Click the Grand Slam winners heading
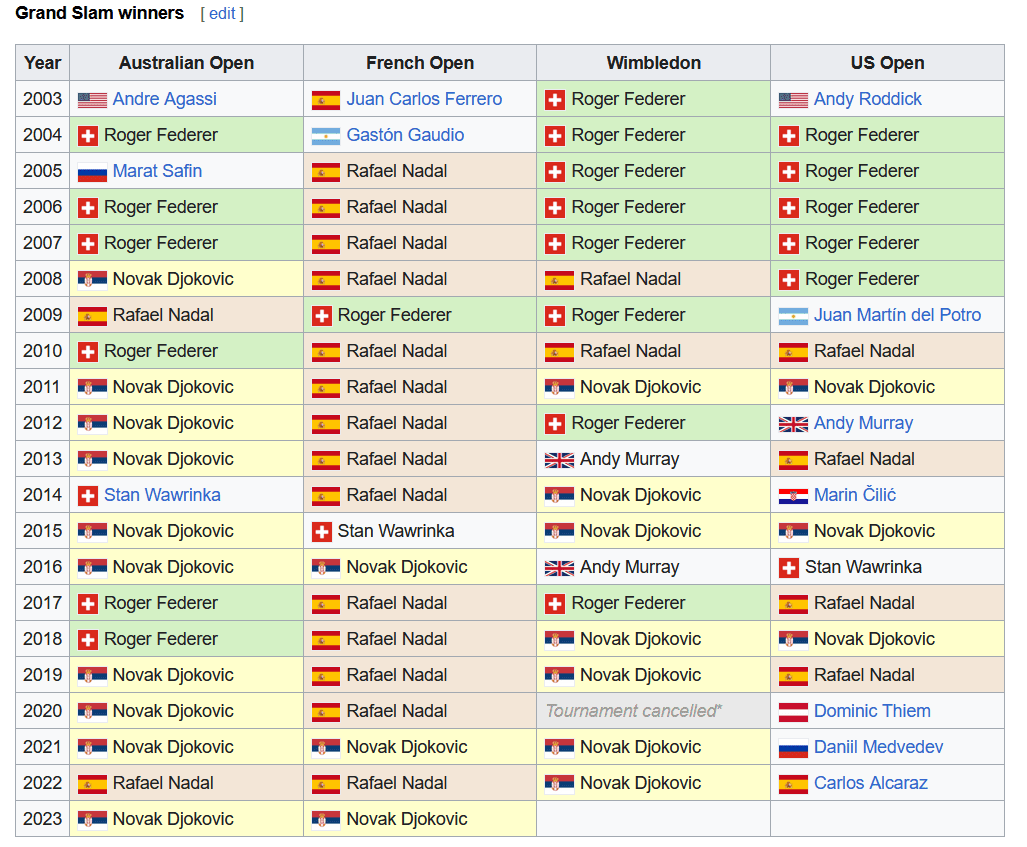 click(x=100, y=13)
